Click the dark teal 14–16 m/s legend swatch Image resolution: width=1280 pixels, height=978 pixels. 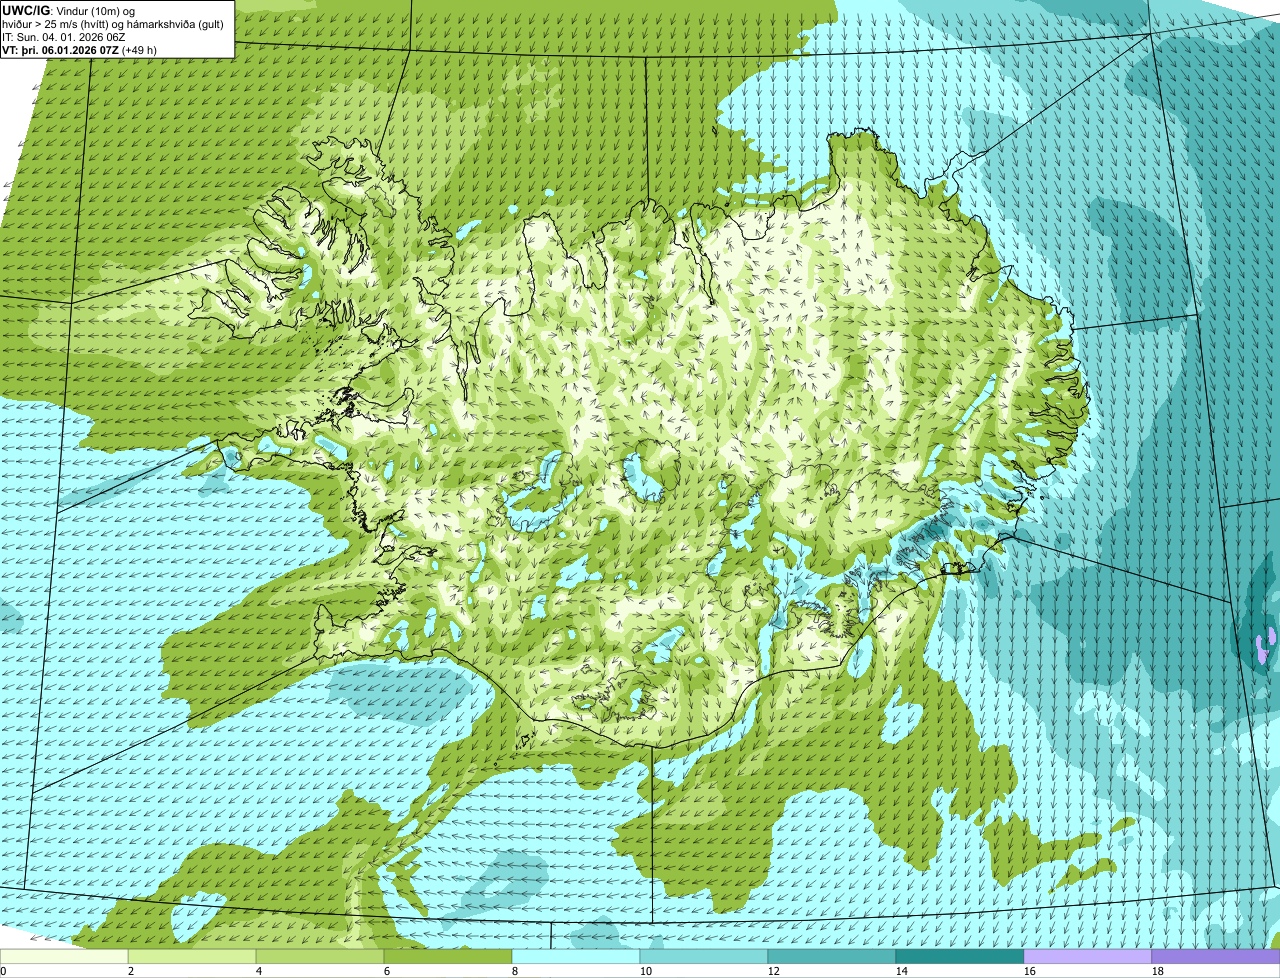coord(960,956)
